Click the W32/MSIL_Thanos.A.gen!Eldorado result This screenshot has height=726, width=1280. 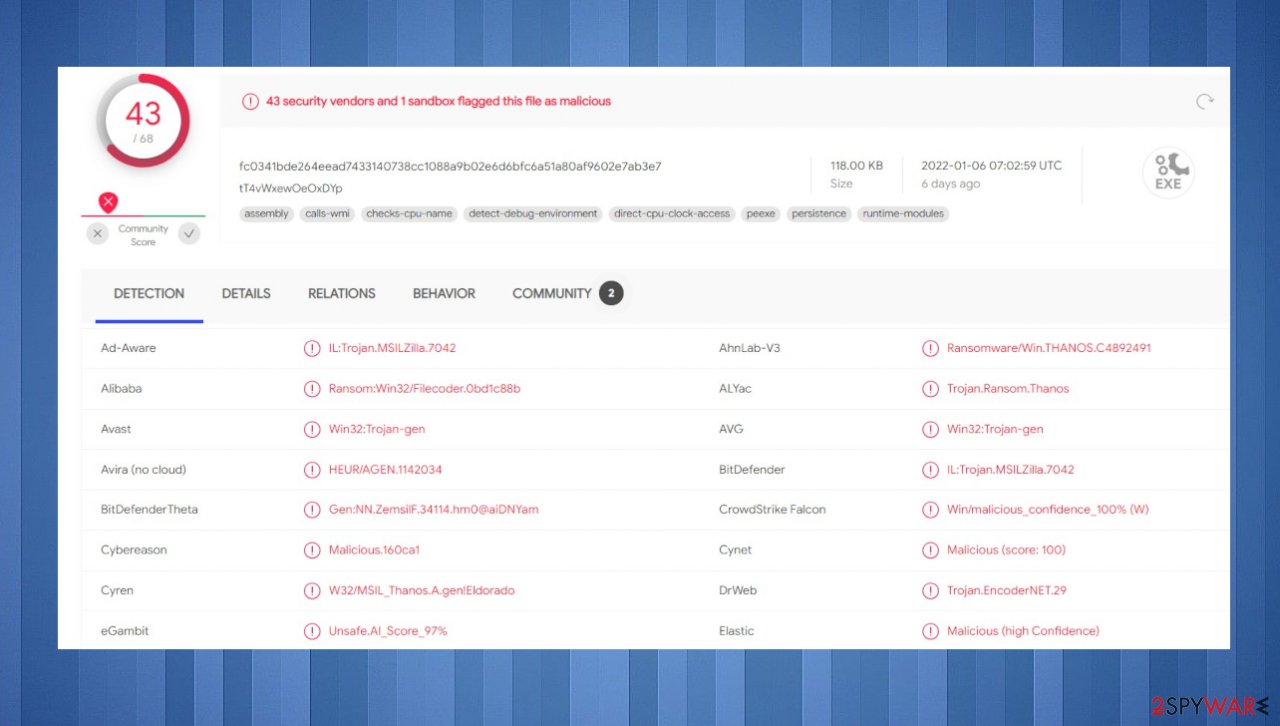(422, 590)
